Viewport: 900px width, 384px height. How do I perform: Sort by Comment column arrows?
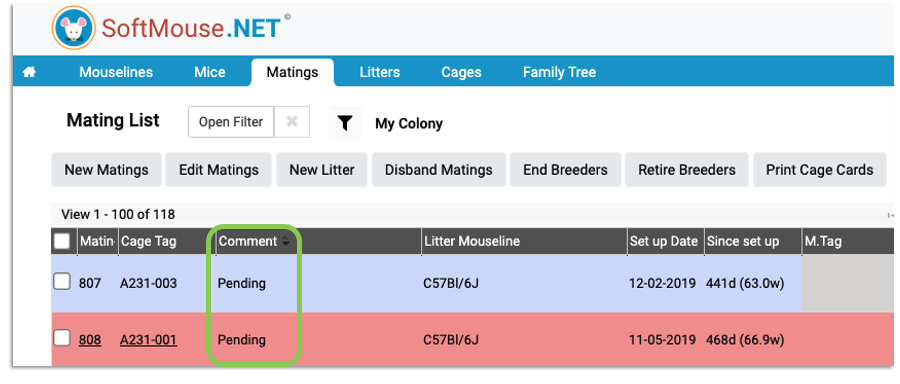tap(285, 242)
